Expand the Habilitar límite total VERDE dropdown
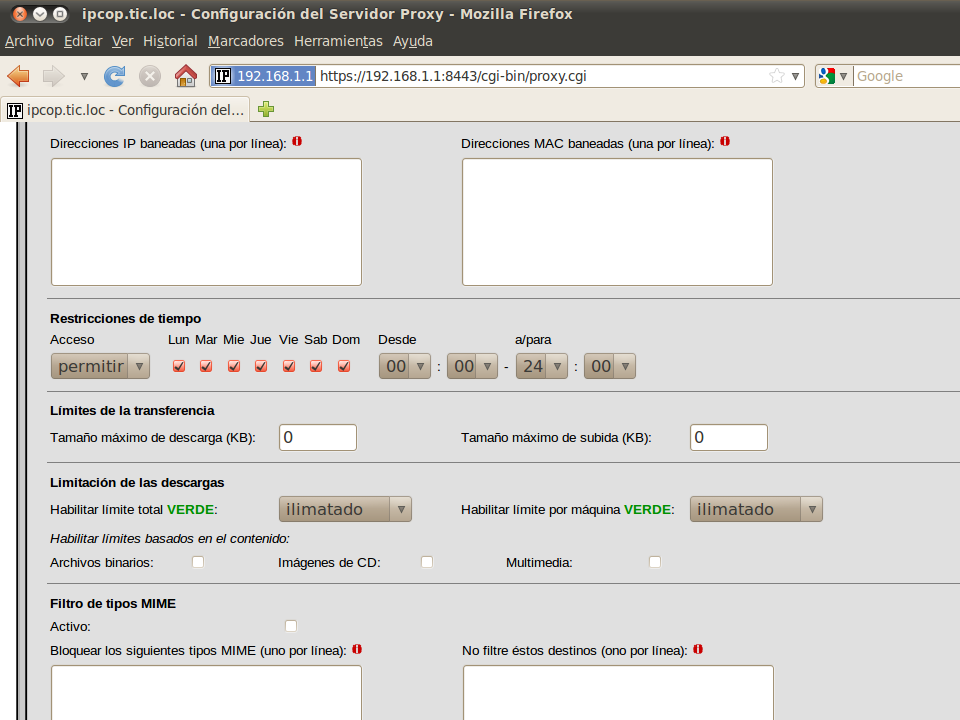 point(345,509)
